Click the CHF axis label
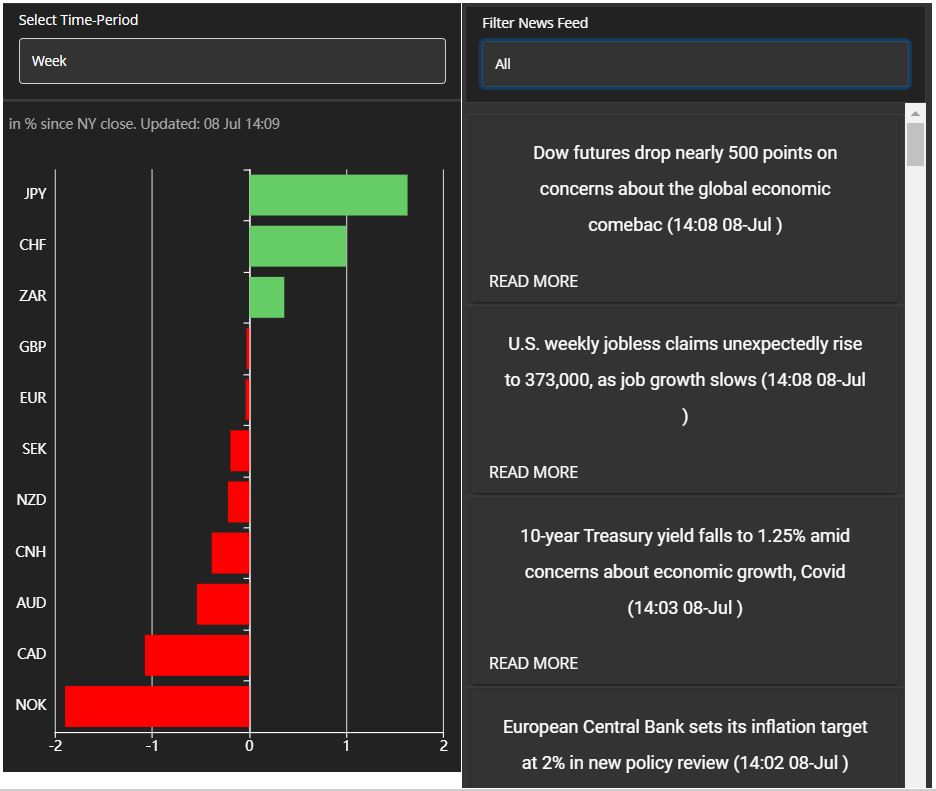Viewport: 936px width, 791px height. pyautogui.click(x=33, y=245)
